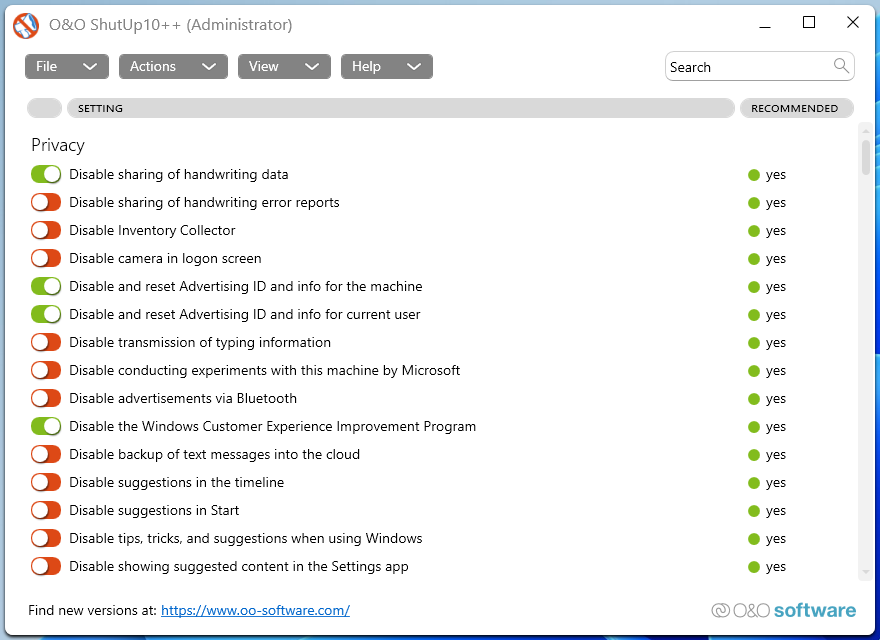Viewport: 880px width, 640px height.
Task: Click 'yes' in the camera in logon screen row
Action: tap(776, 259)
